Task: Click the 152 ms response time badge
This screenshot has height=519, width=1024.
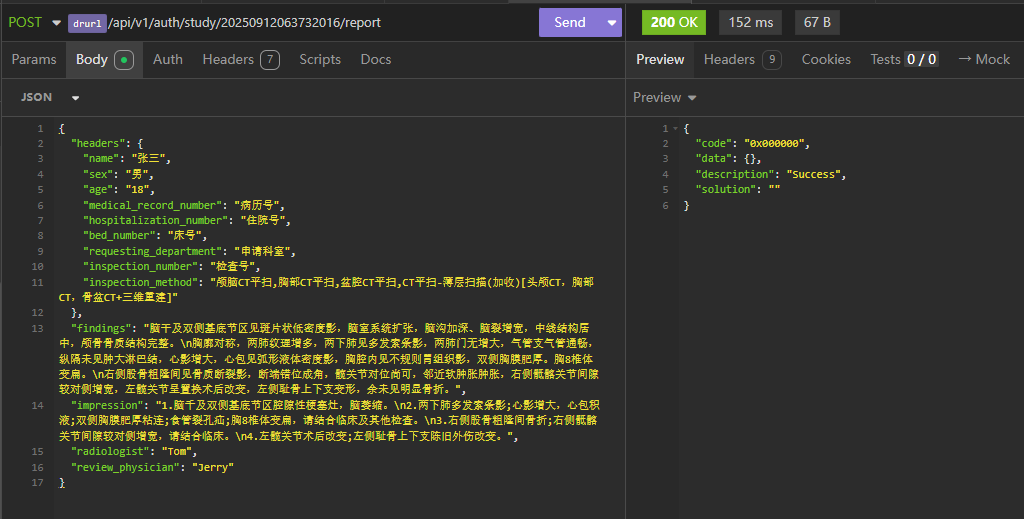Action: pos(750,22)
